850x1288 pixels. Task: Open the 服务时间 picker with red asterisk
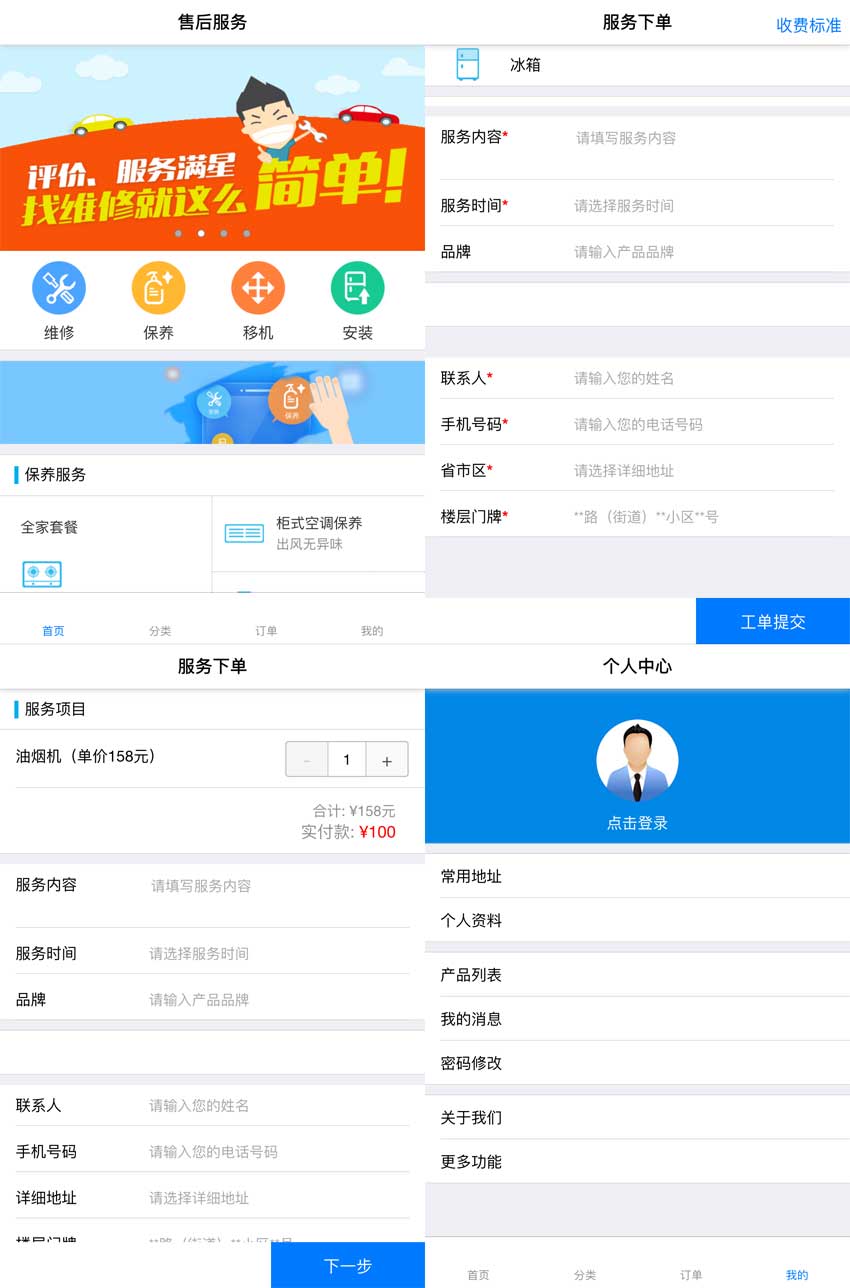coord(702,206)
